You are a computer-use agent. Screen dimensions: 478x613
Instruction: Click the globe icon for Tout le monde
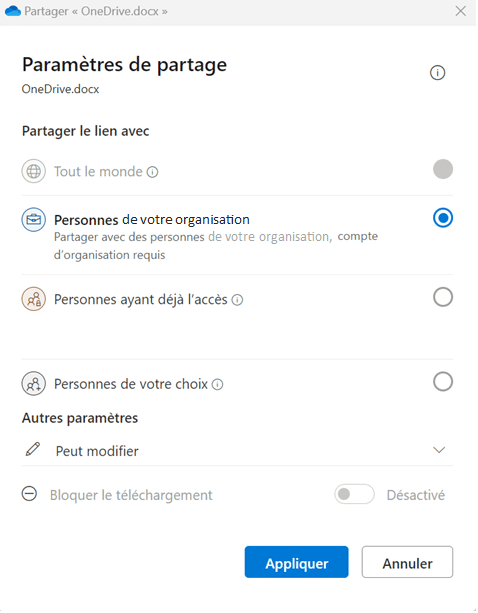pyautogui.click(x=34, y=171)
